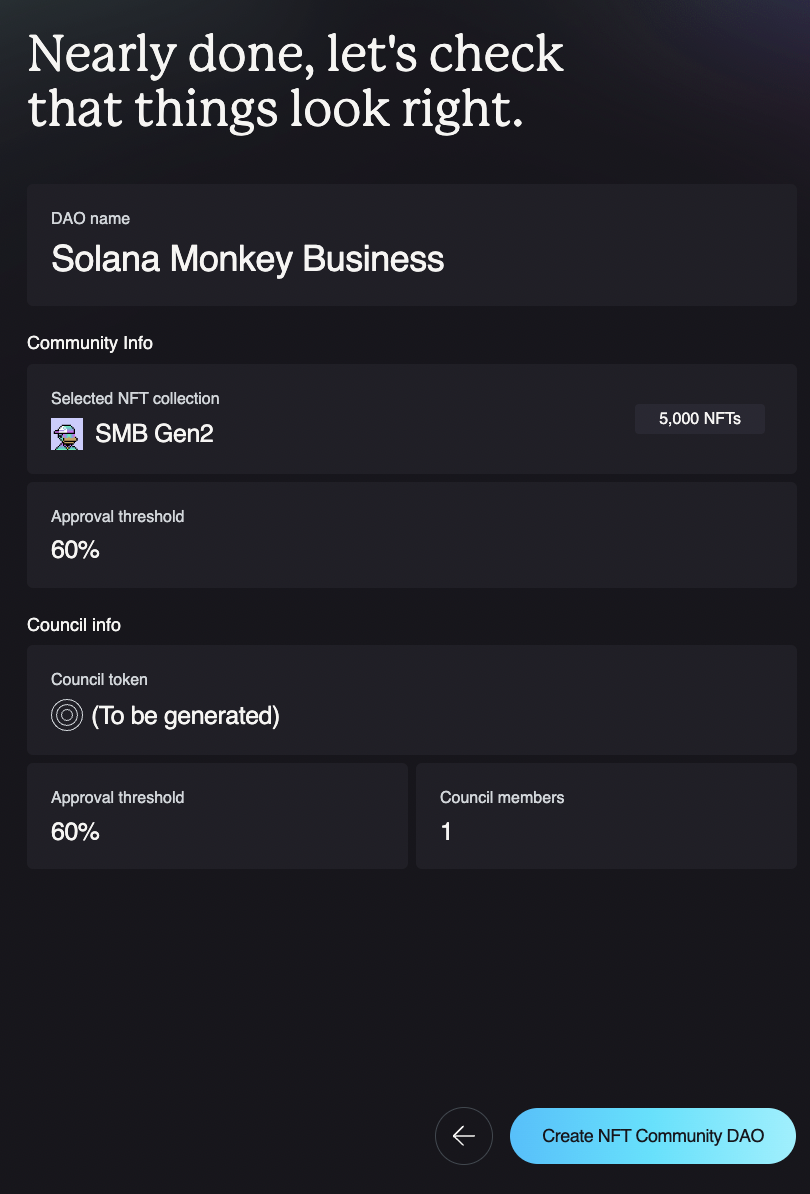
Task: Click the Council members count value 1
Action: (446, 831)
